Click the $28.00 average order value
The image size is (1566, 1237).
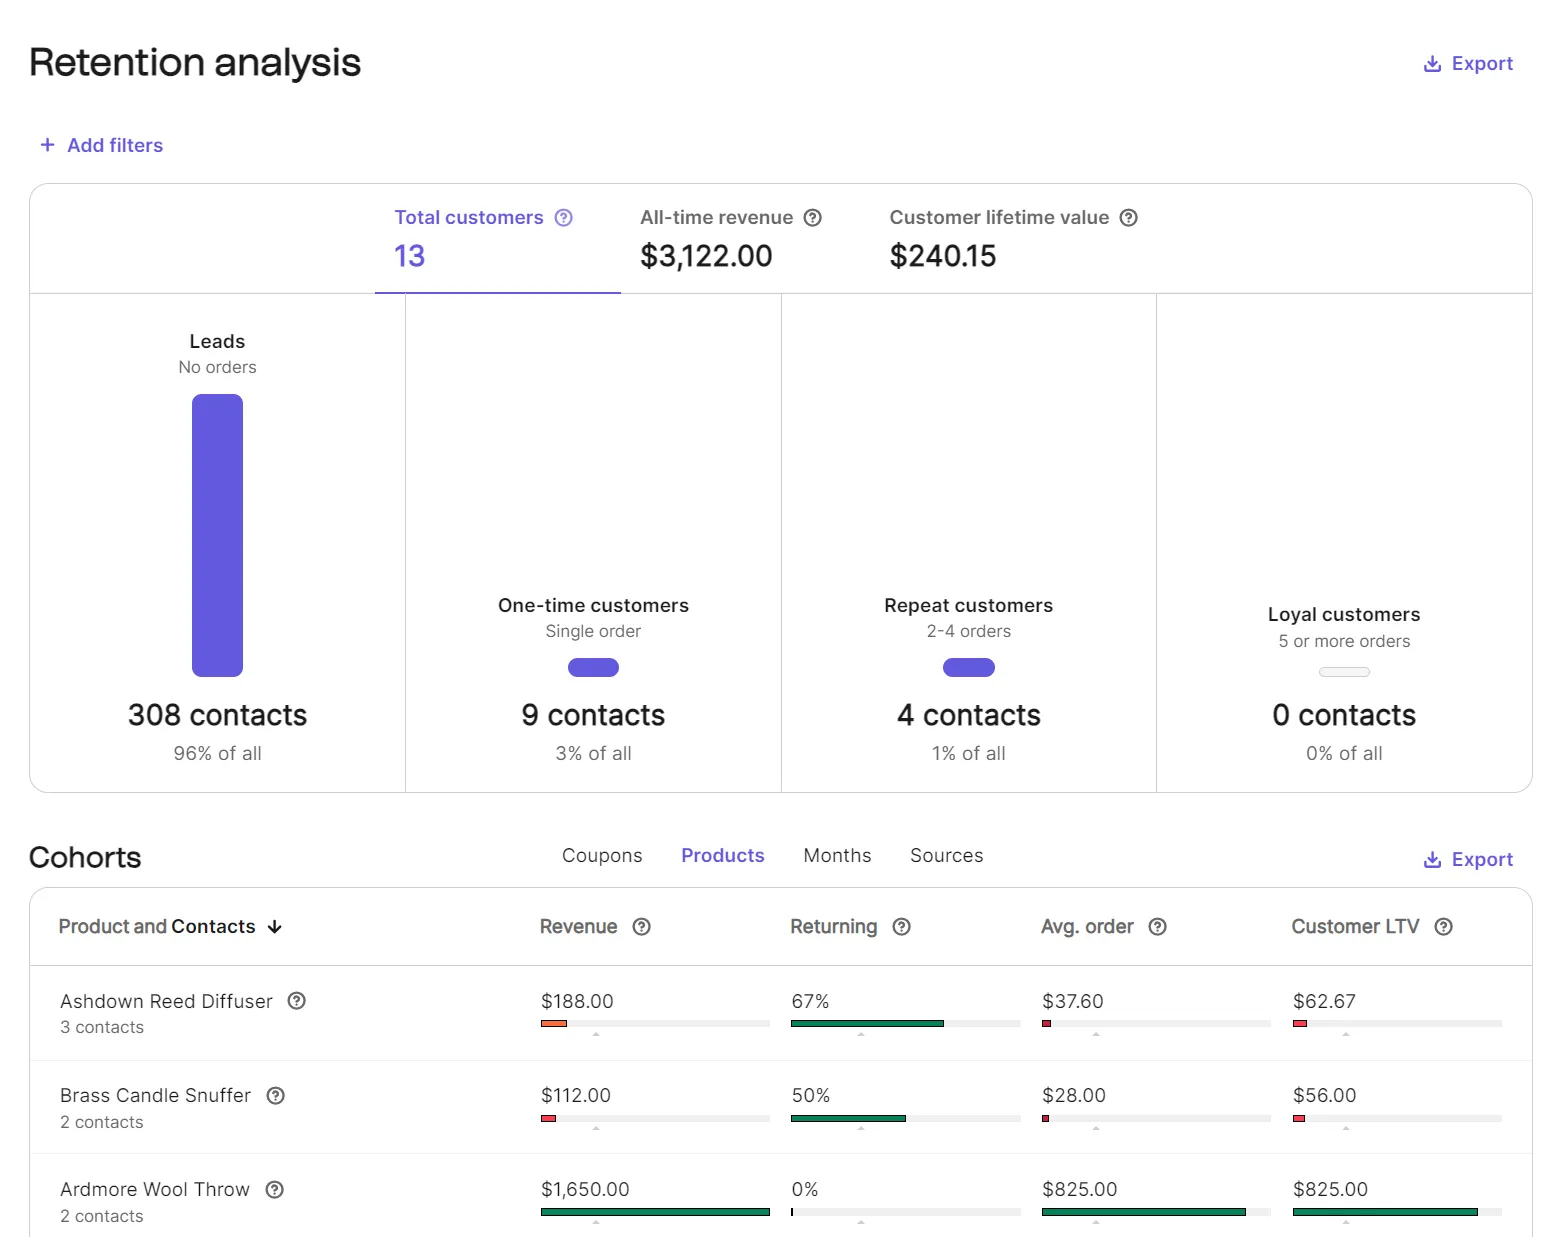point(1074,1096)
